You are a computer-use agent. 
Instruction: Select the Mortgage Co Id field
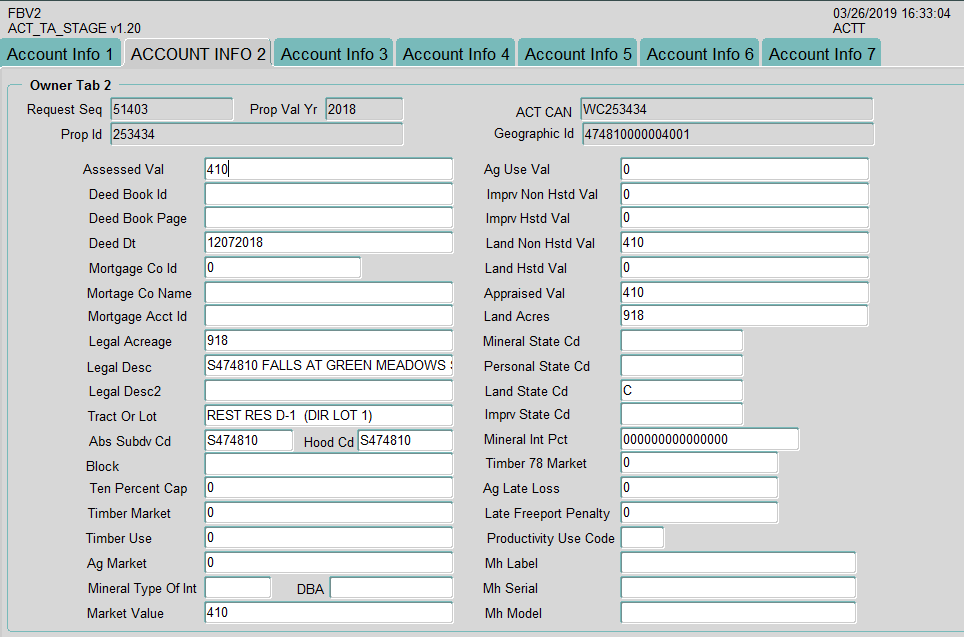point(282,268)
